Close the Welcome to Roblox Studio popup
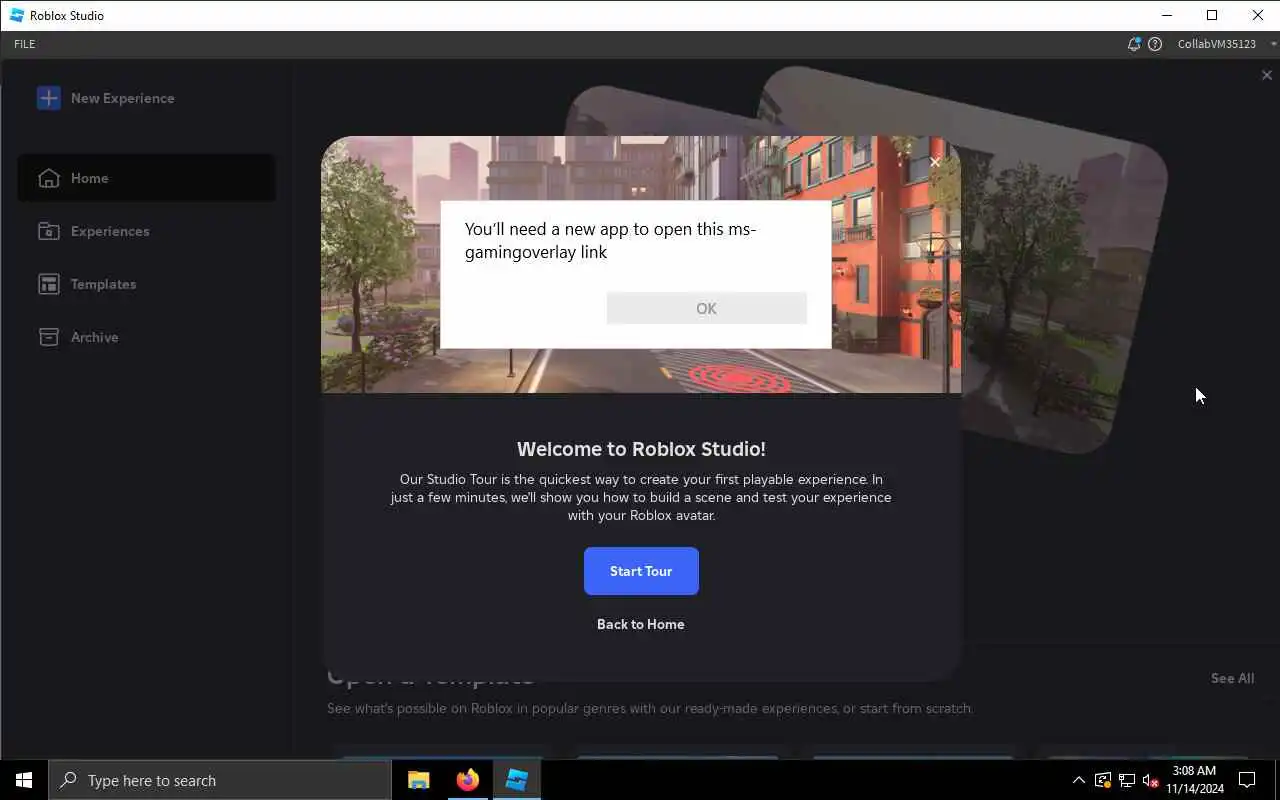 click(x=935, y=162)
